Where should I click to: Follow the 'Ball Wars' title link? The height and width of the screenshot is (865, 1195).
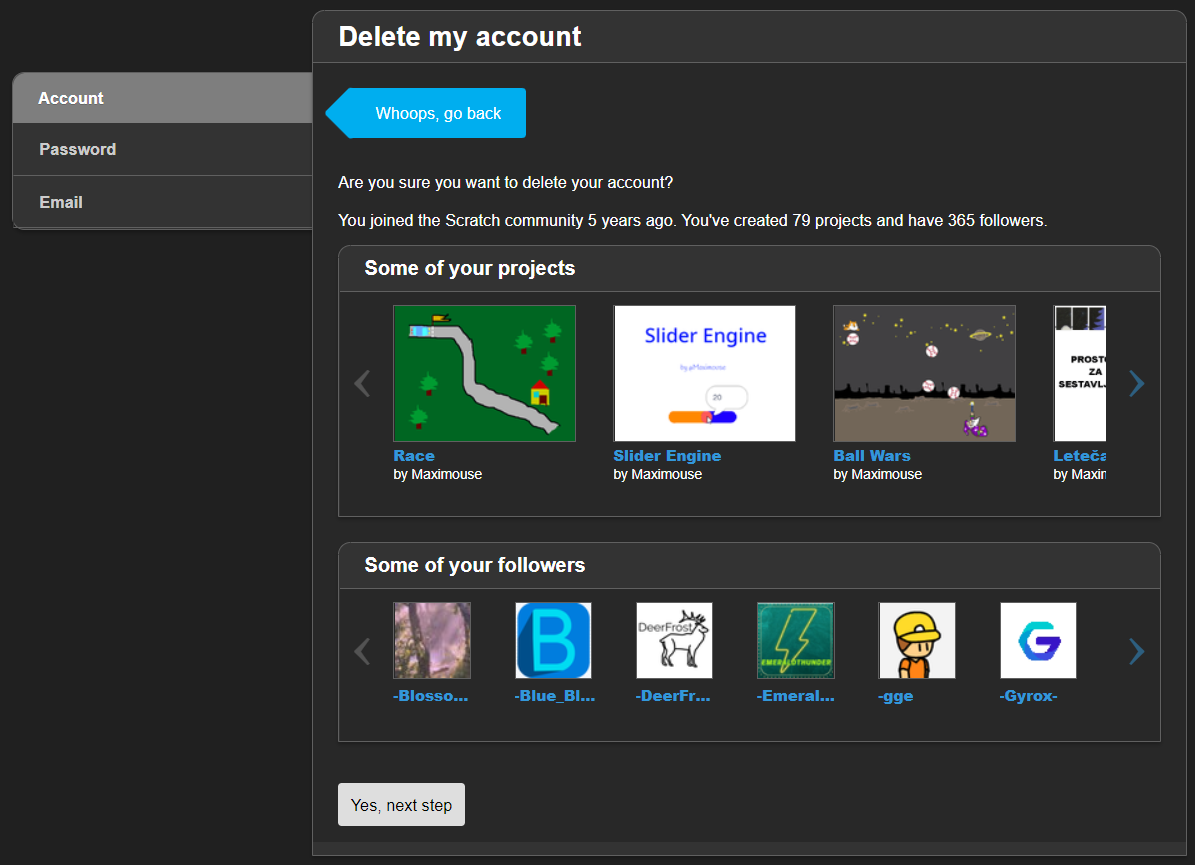[872, 456]
